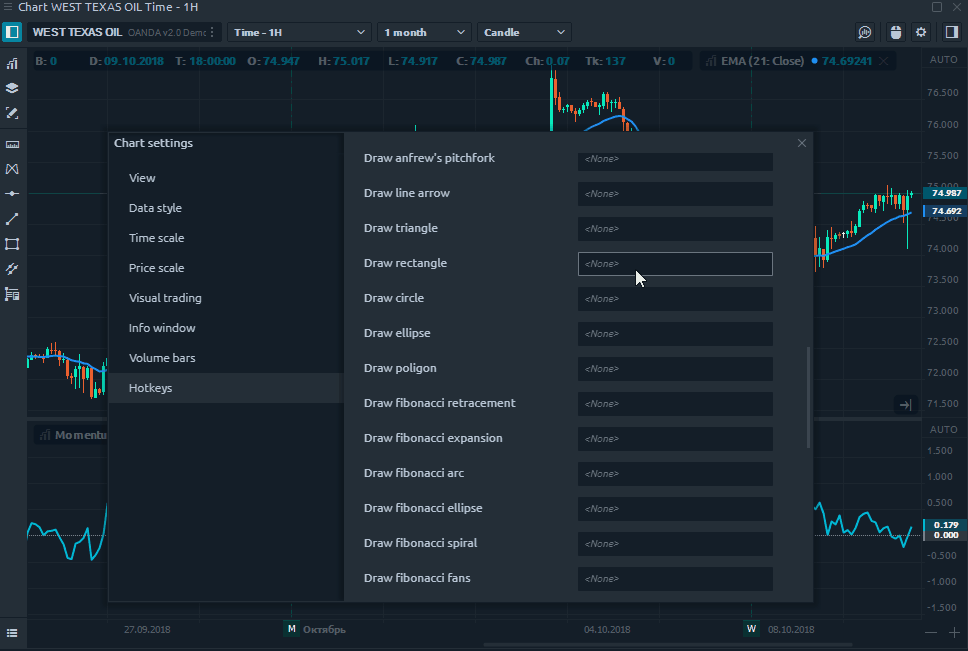Open the Price scale settings section

(x=226, y=268)
